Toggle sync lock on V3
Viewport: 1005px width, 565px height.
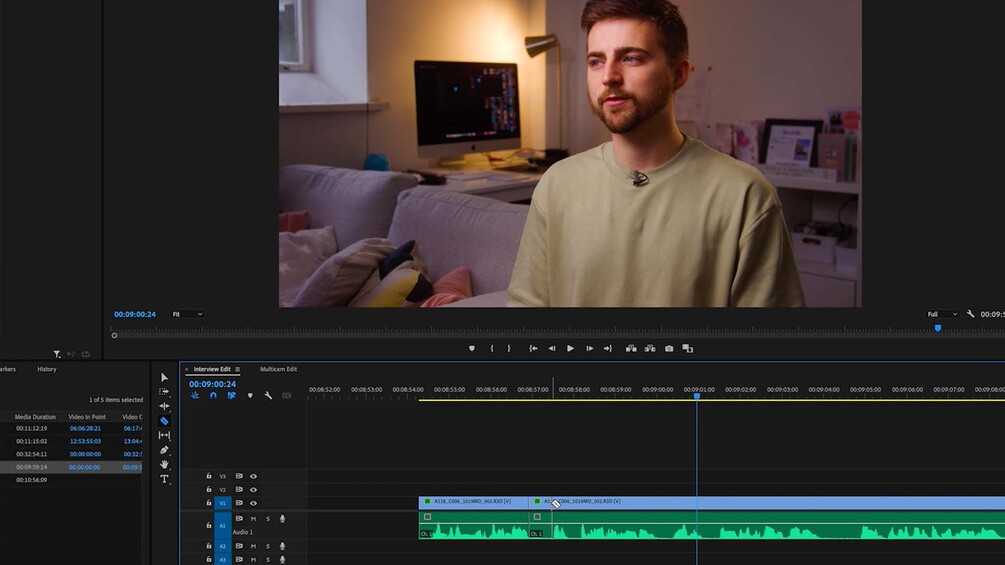[x=239, y=477]
